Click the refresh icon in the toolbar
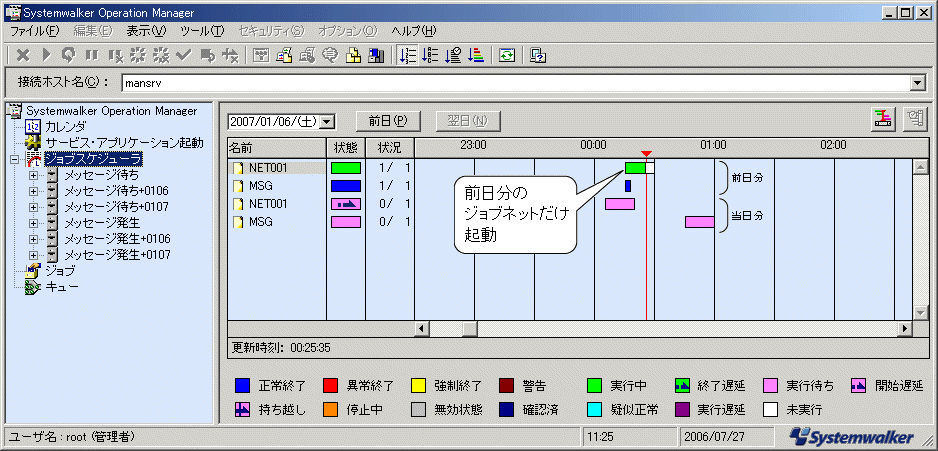The image size is (938, 451). 507,55
